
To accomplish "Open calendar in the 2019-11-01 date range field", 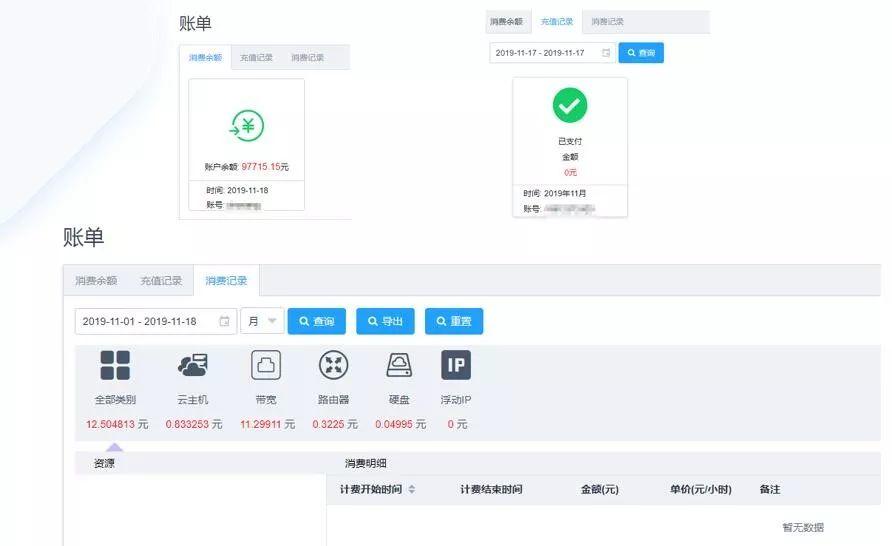I will [224, 321].
